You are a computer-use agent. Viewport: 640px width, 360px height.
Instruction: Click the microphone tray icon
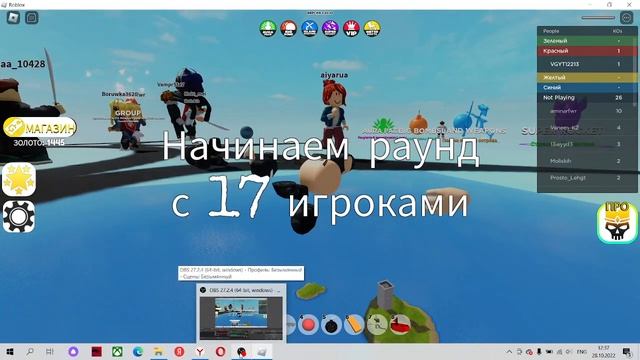click(539, 351)
